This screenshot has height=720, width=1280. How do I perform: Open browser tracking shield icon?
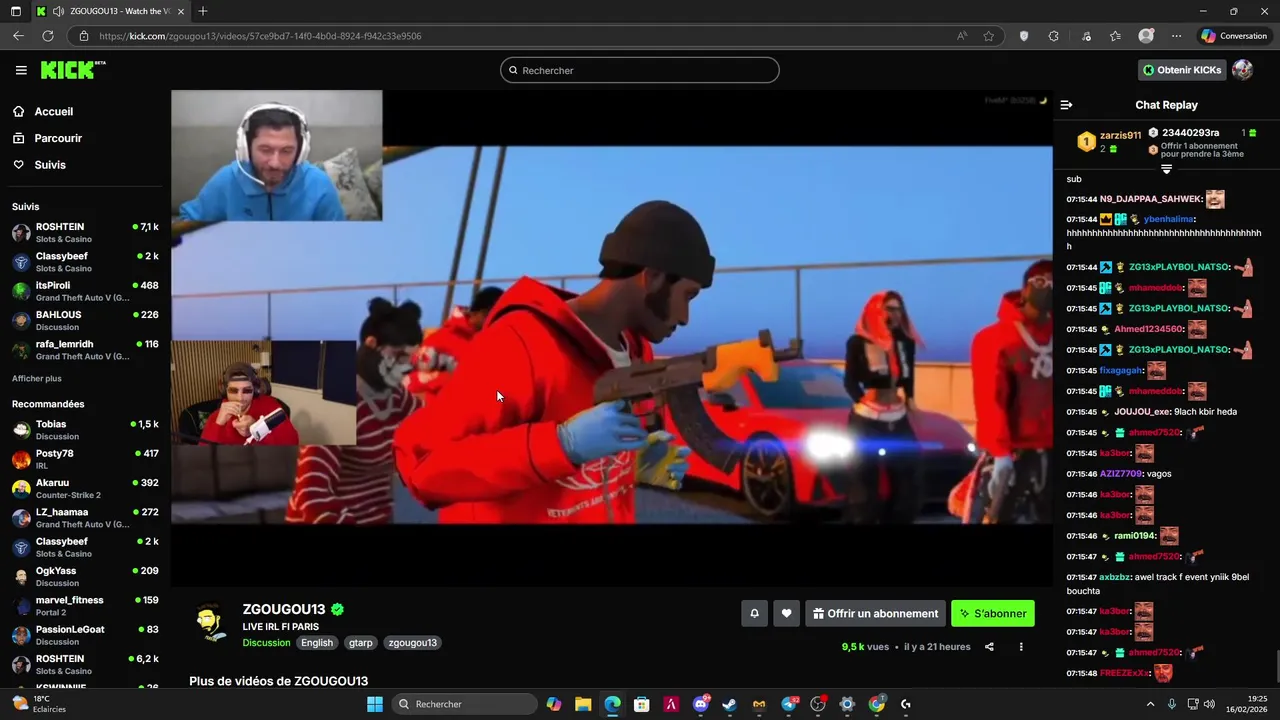click(x=1023, y=36)
